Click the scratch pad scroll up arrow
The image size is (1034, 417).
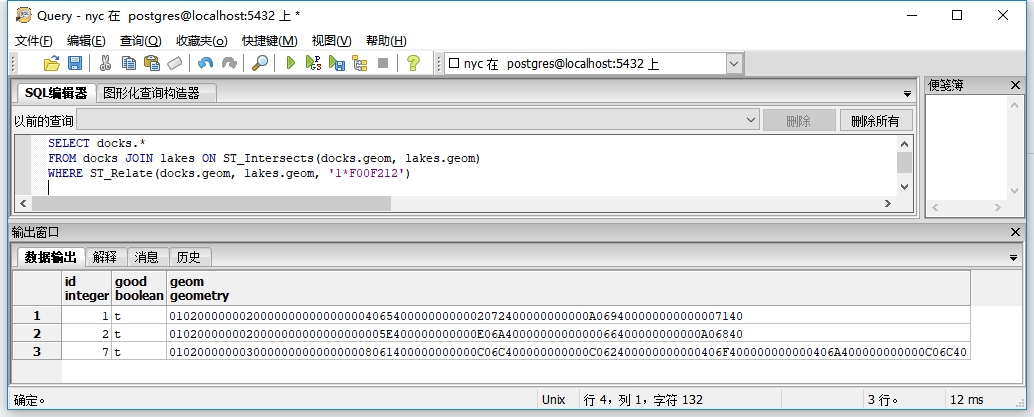1015,104
